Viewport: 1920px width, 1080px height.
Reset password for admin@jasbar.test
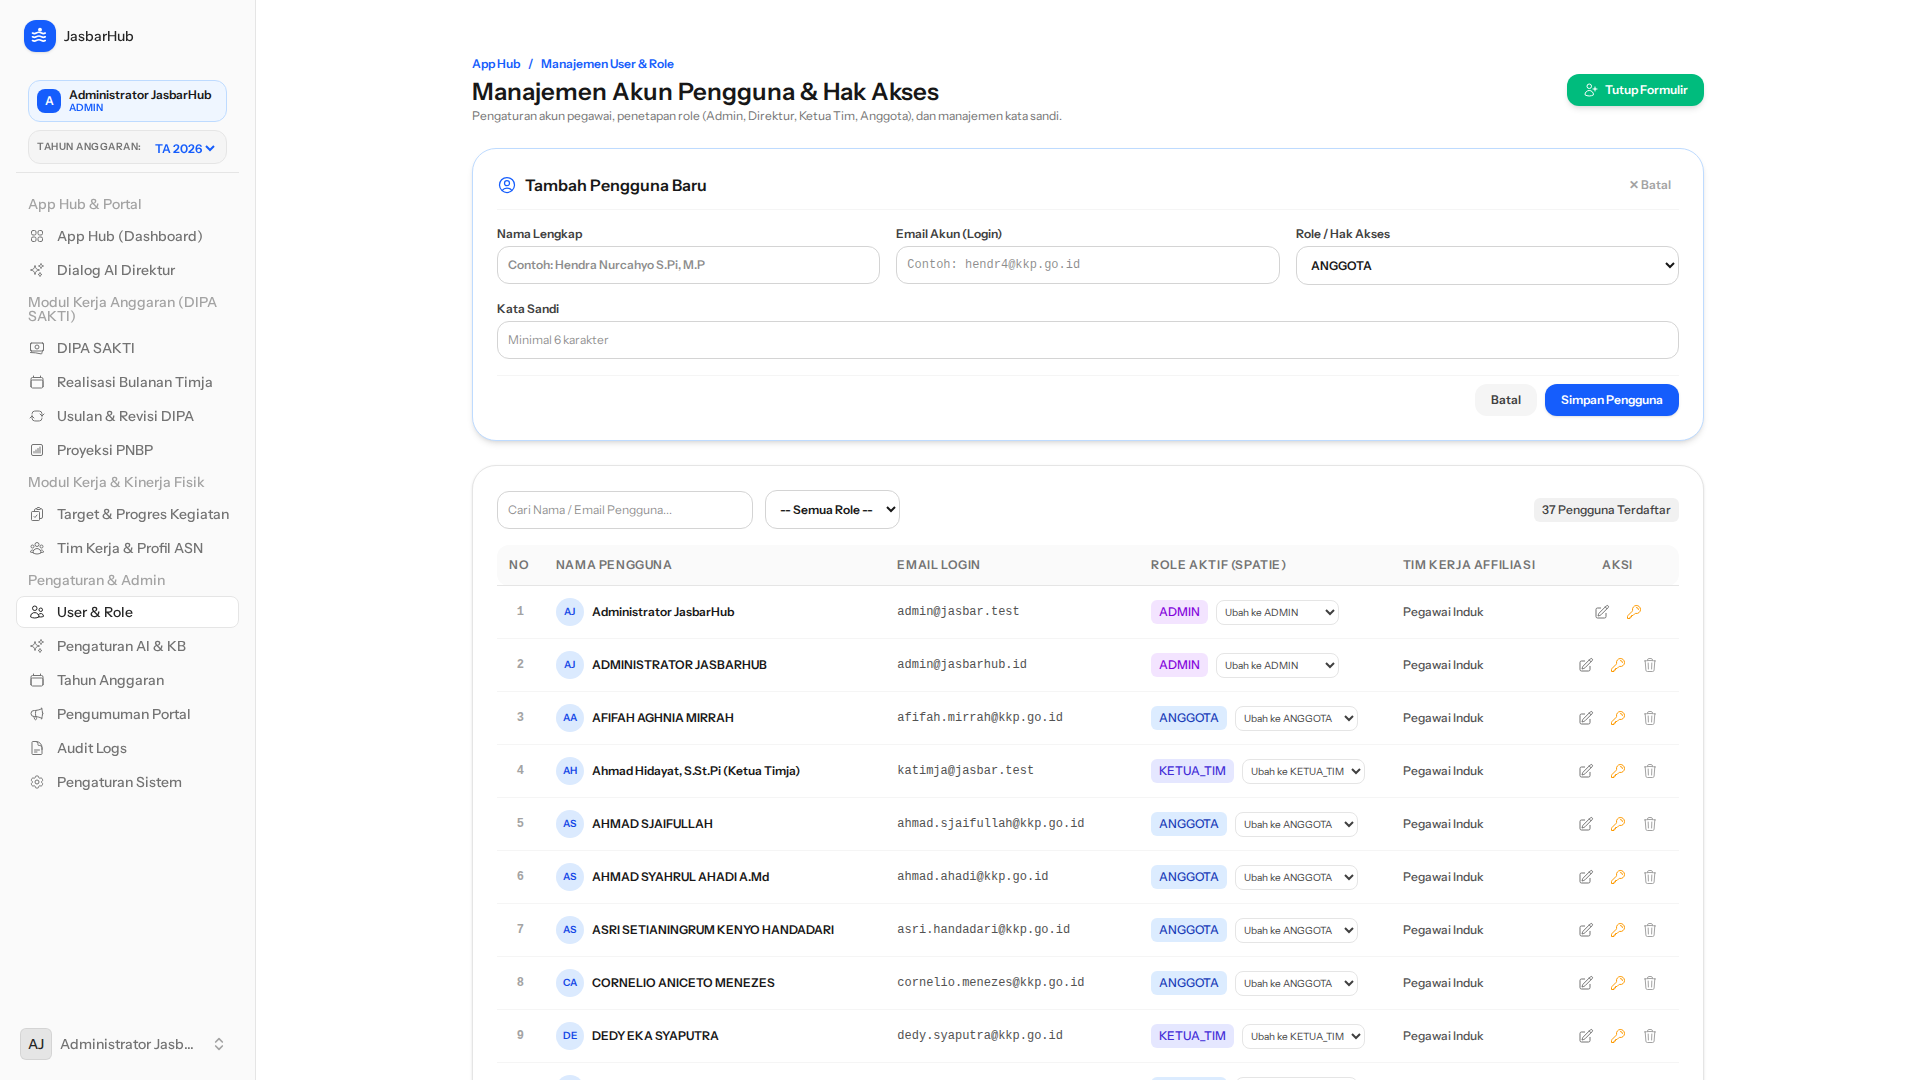1634,612
